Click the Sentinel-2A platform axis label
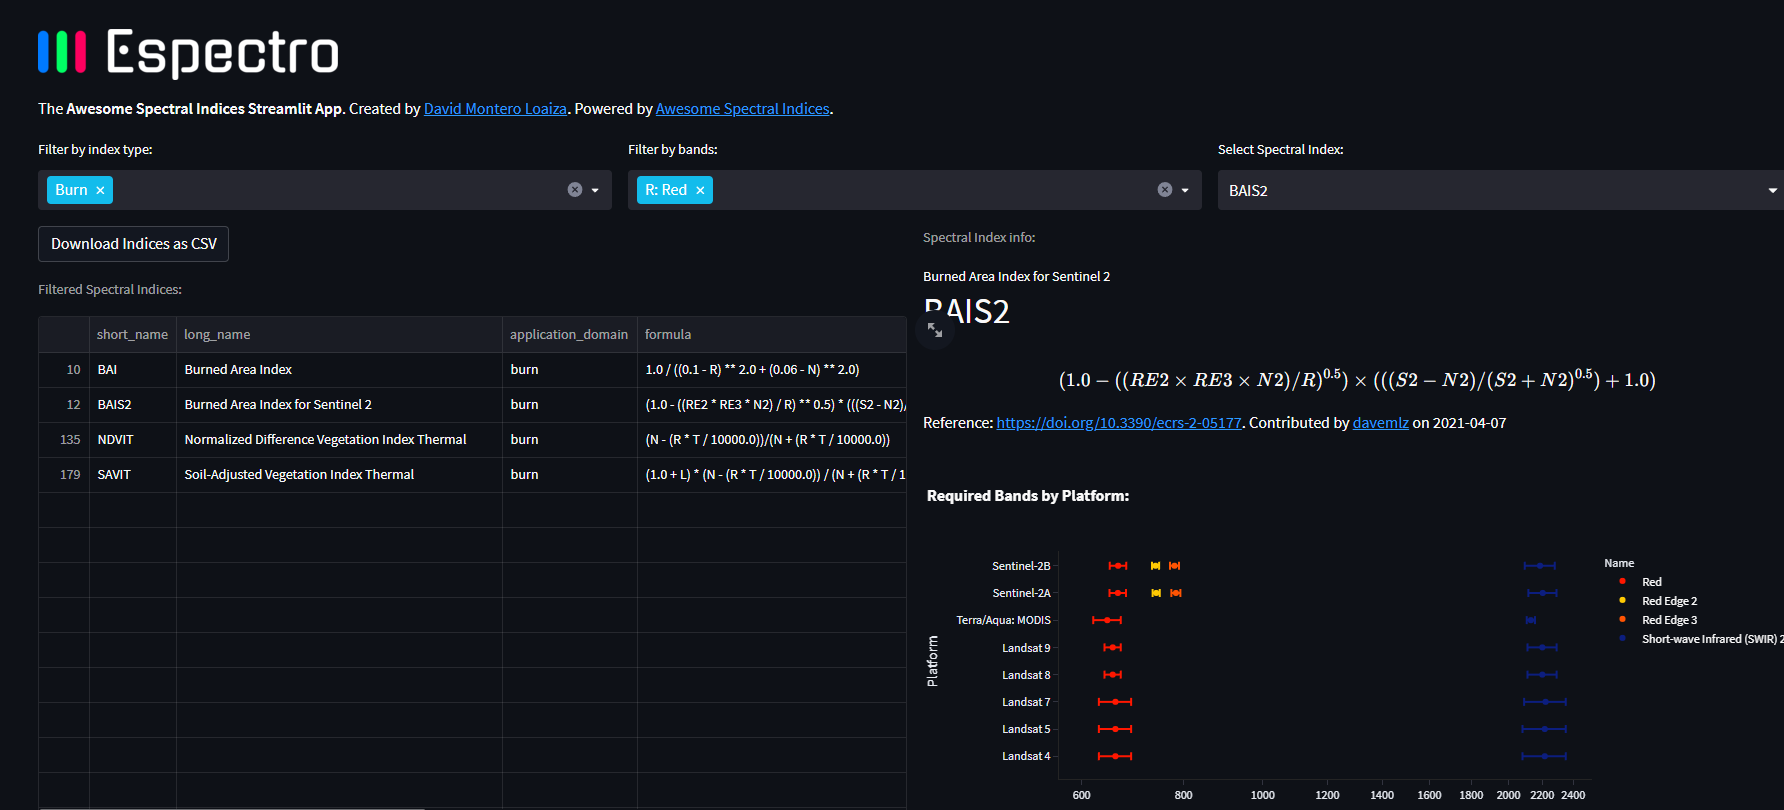 pos(1021,593)
